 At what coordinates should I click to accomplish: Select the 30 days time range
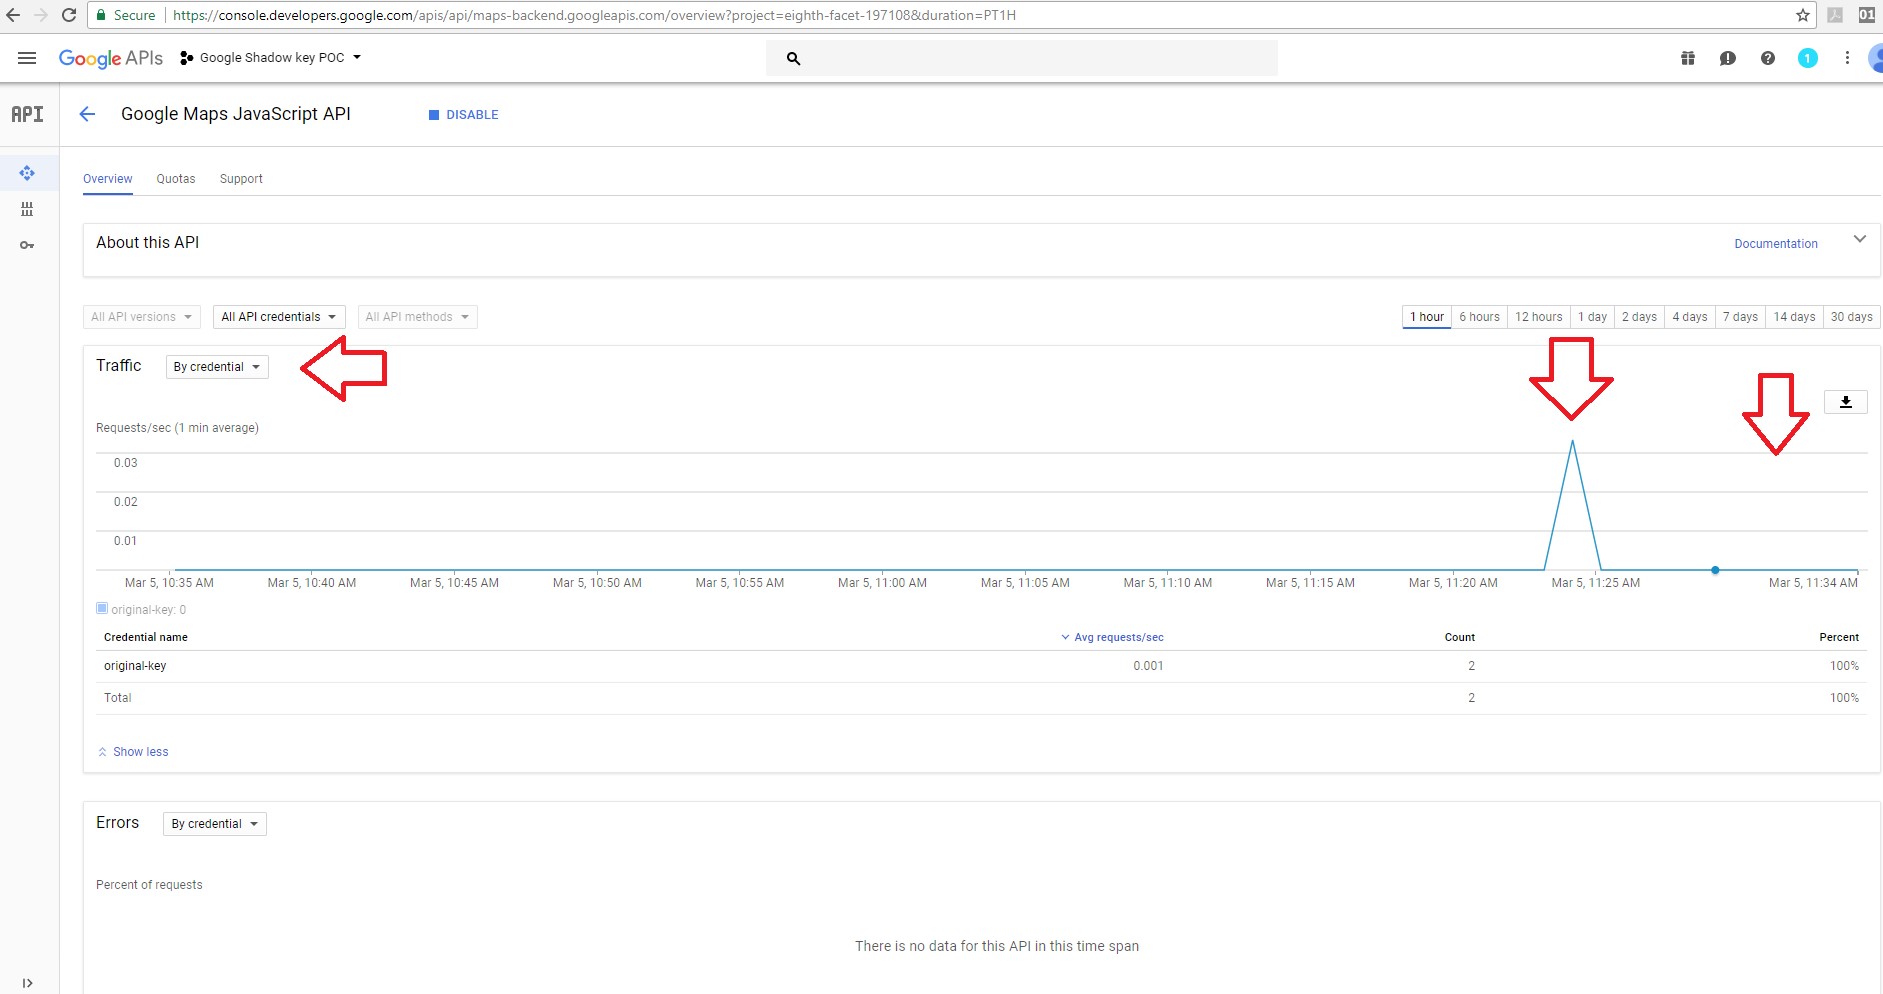1851,317
